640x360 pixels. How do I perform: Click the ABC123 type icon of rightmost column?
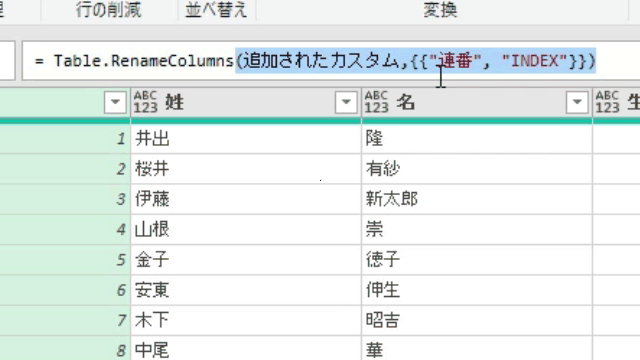click(607, 102)
